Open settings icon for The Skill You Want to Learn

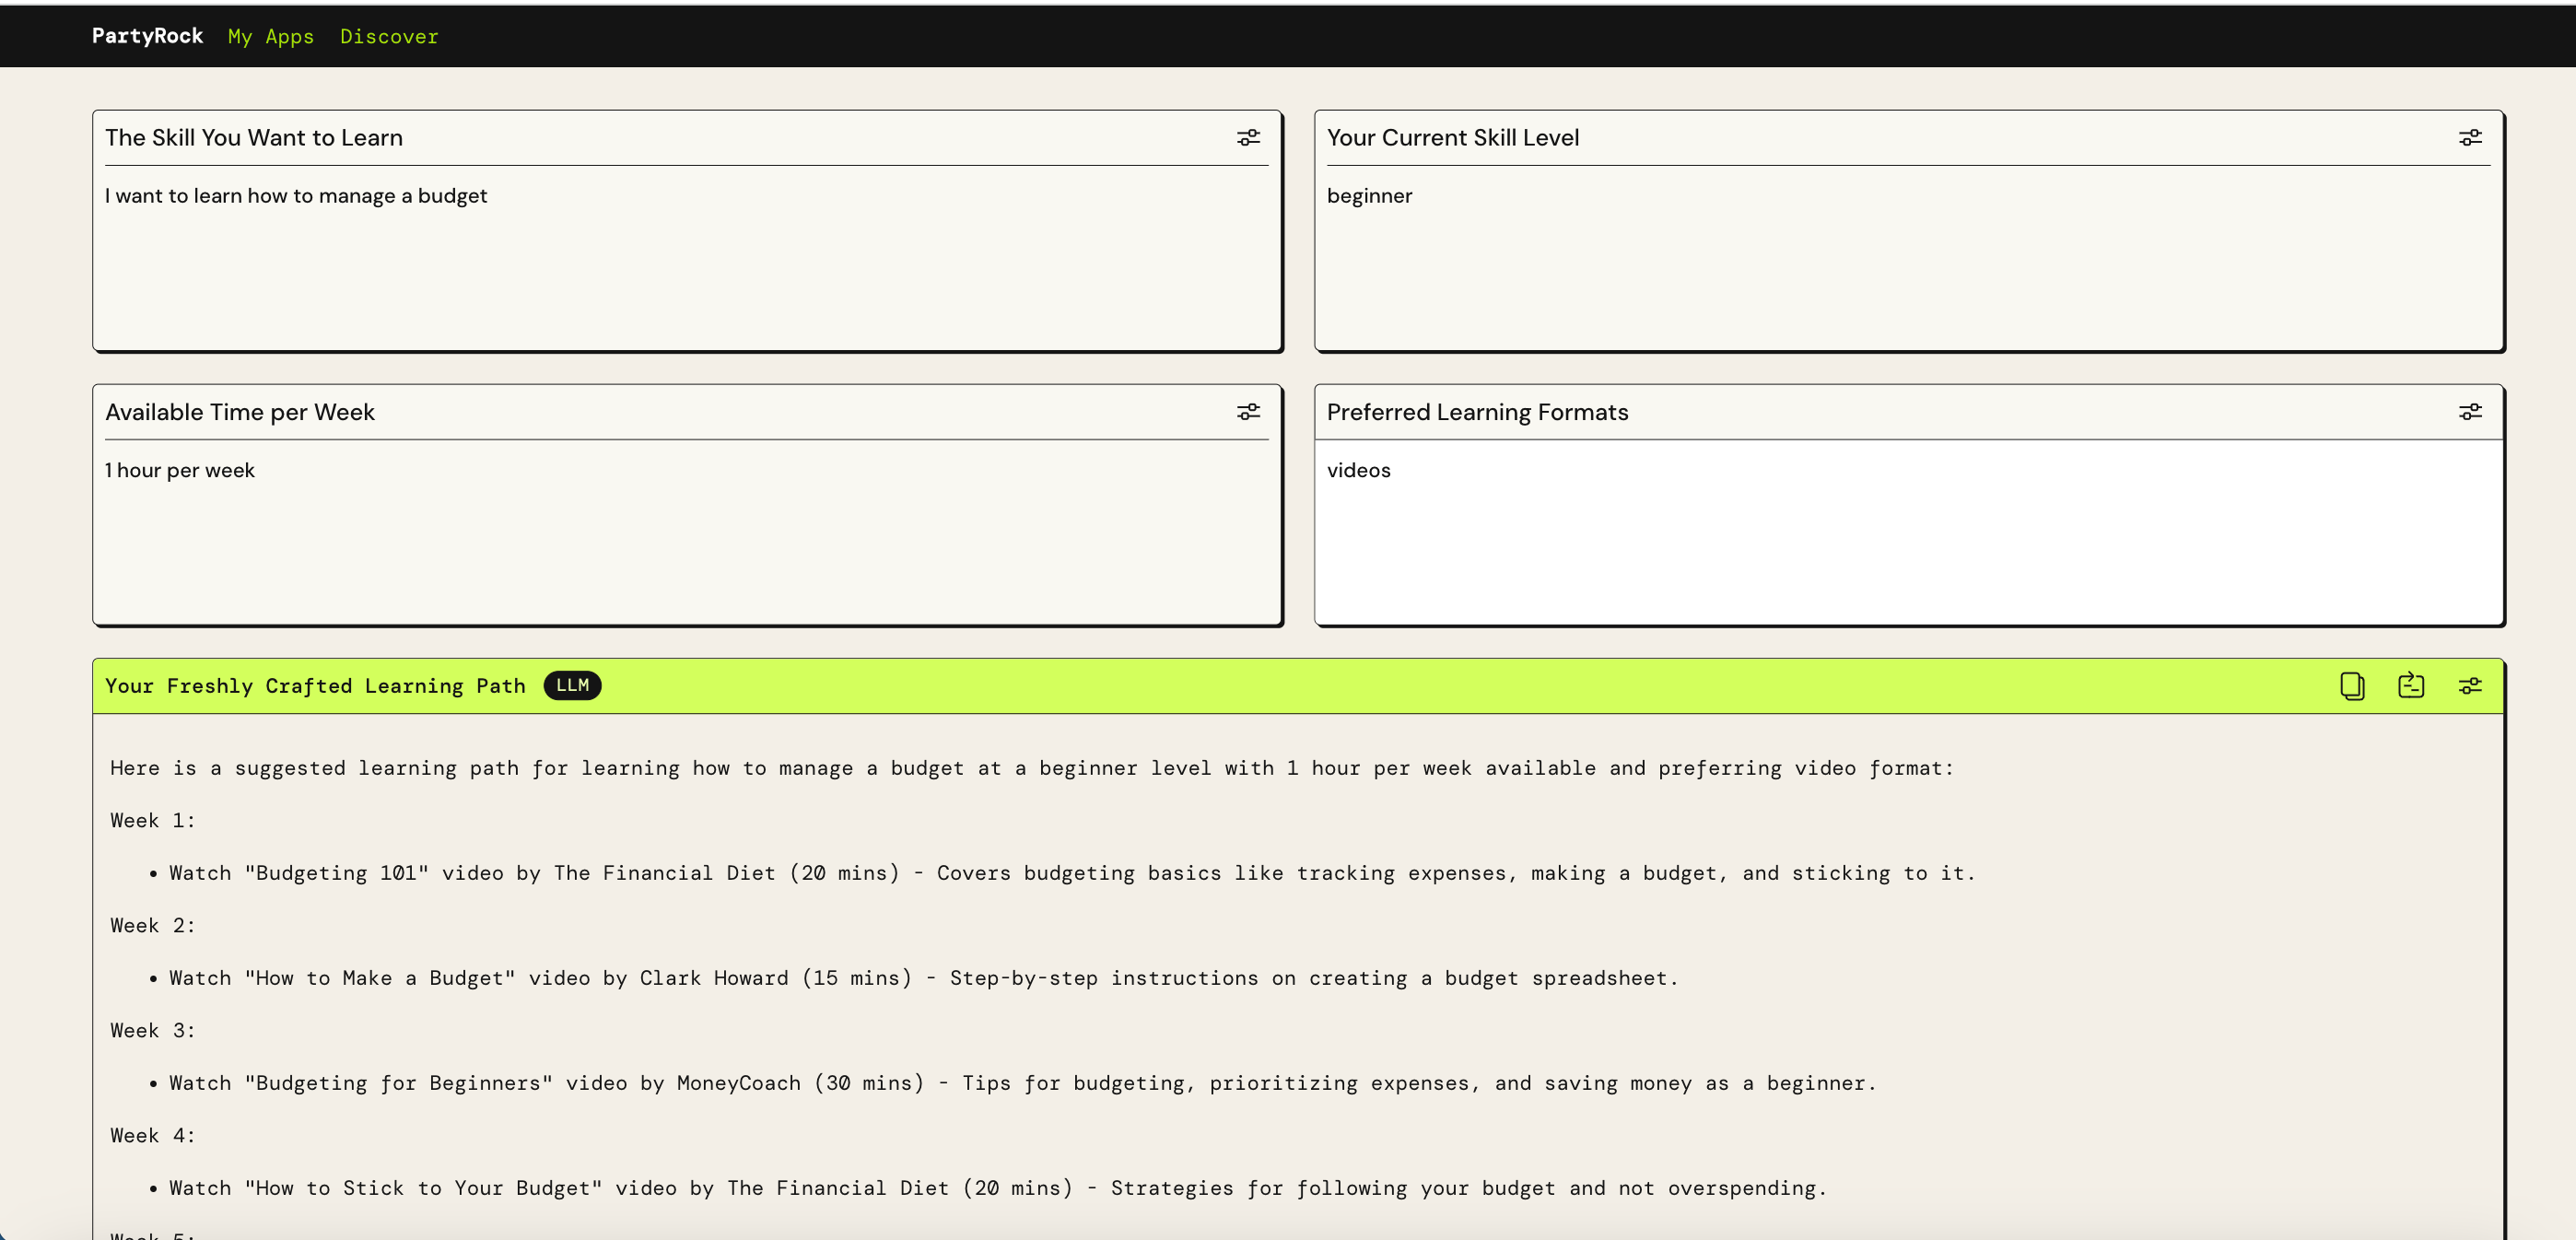coord(1248,137)
